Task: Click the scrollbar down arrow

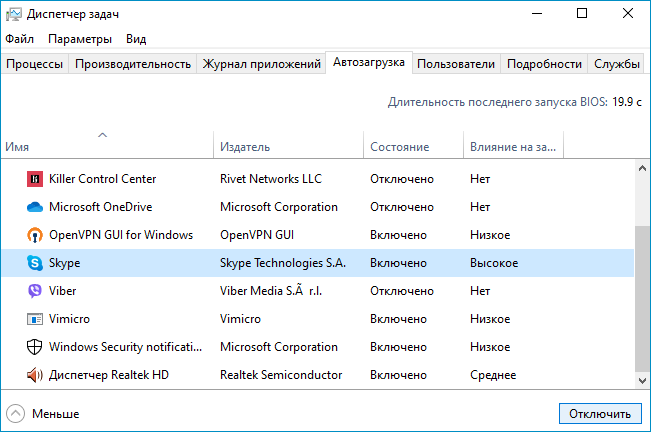Action: click(642, 380)
